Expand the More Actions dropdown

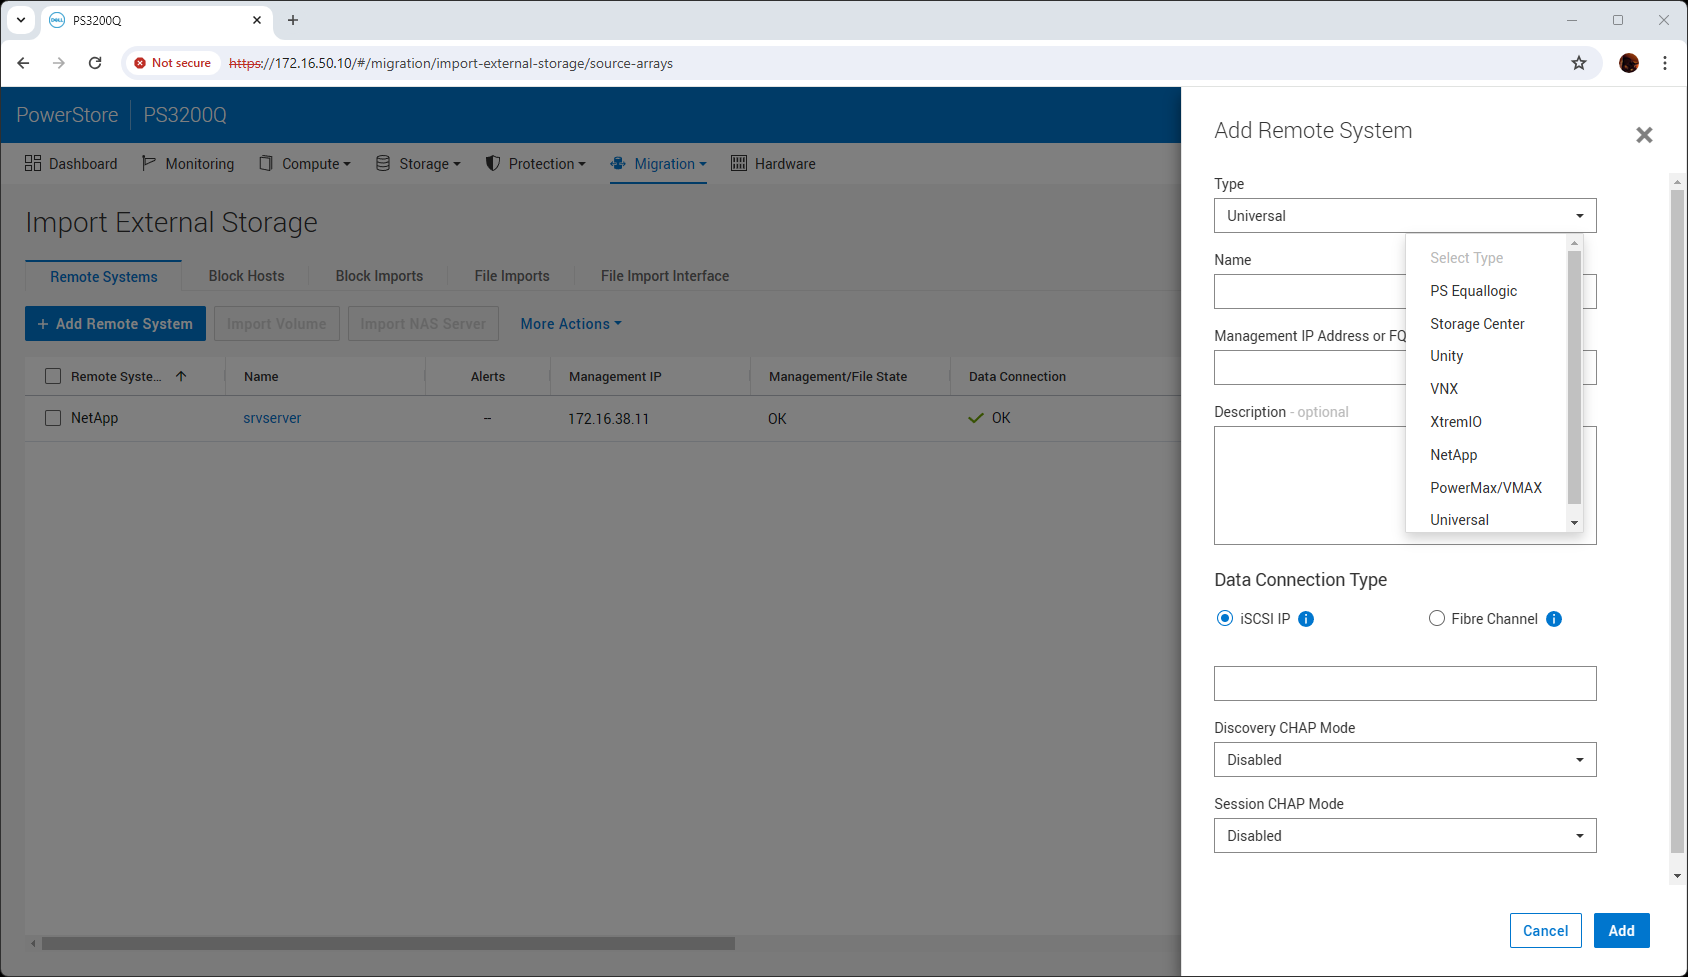click(571, 324)
